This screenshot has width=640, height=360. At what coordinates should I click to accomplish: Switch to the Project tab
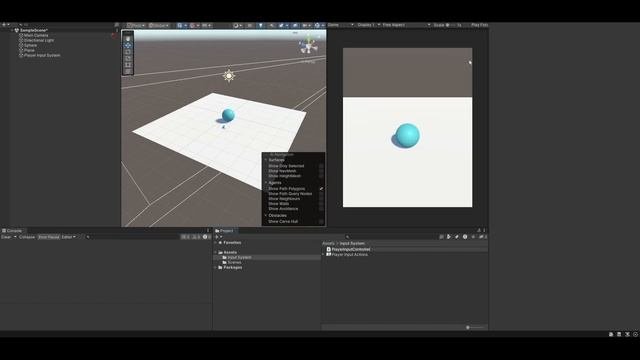point(224,231)
